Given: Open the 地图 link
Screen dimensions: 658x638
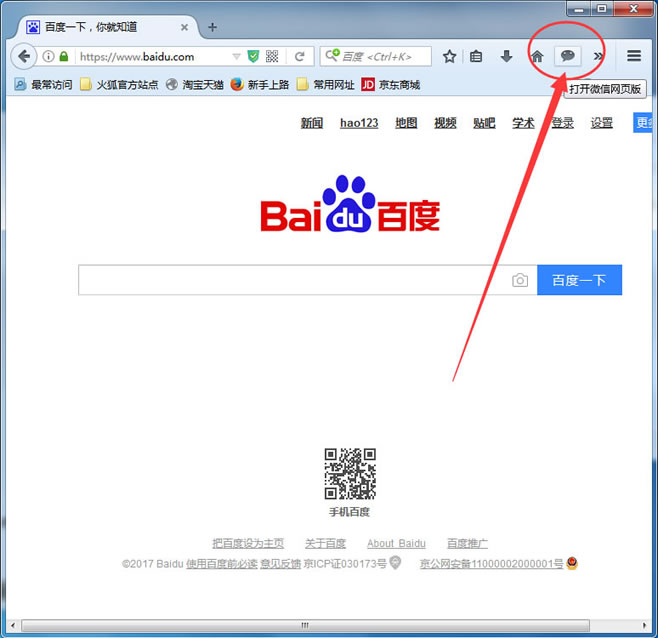Looking at the screenshot, I should tap(406, 123).
